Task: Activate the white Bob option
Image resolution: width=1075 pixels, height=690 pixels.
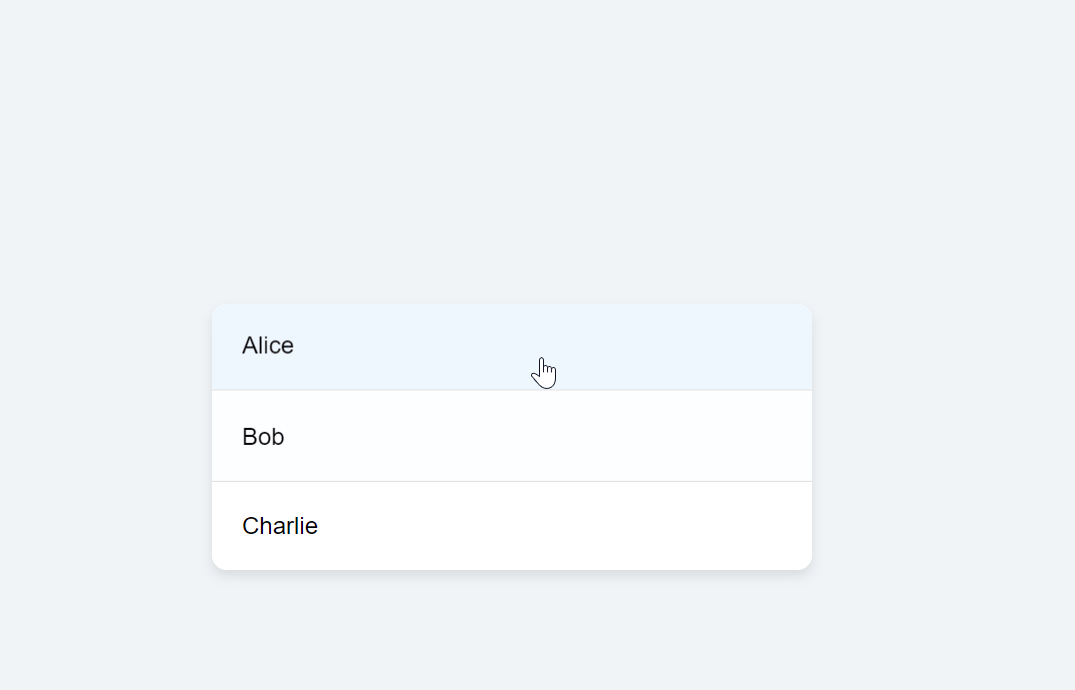Action: click(x=511, y=436)
